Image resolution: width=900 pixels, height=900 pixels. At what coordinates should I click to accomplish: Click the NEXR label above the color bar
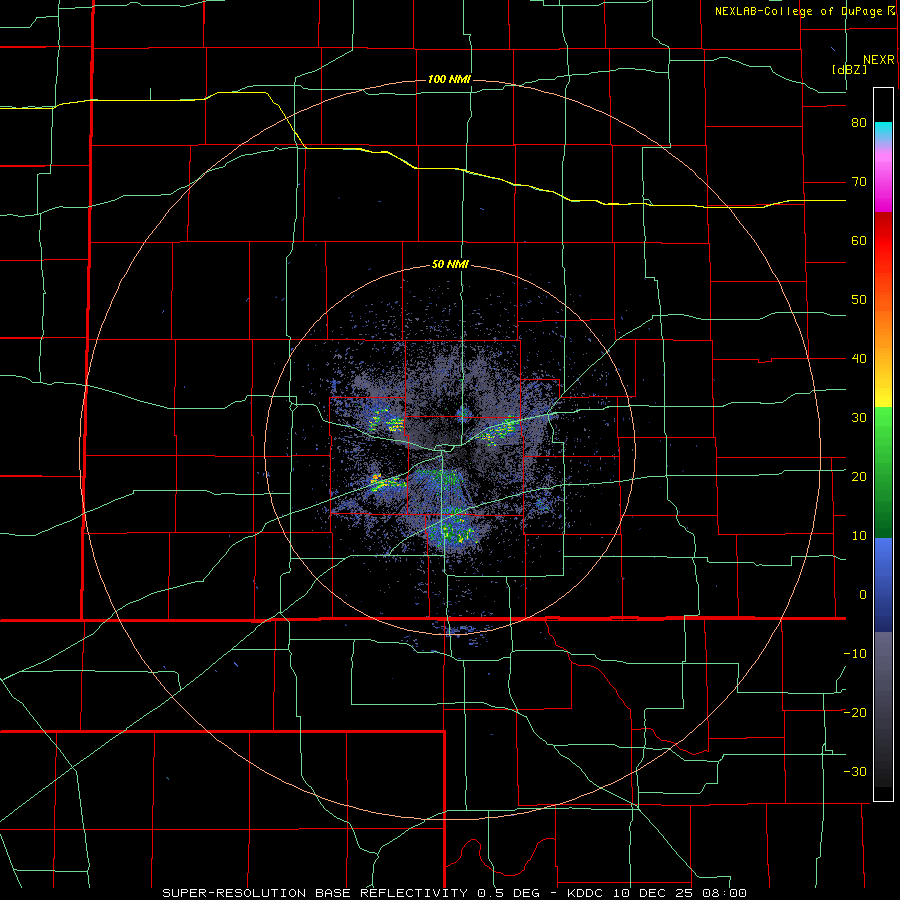coord(879,60)
